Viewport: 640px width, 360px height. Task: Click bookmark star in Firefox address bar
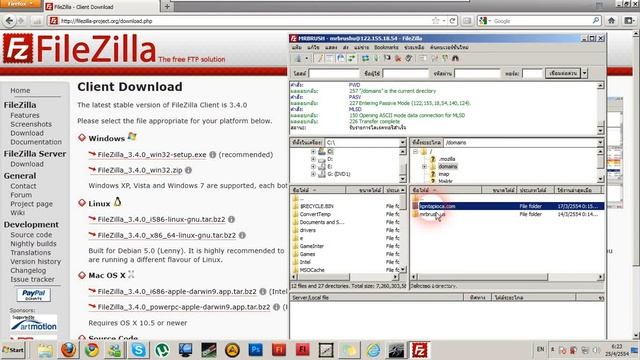point(436,21)
